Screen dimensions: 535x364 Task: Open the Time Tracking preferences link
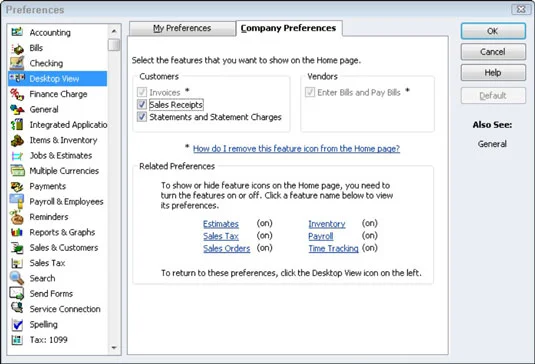click(333, 248)
